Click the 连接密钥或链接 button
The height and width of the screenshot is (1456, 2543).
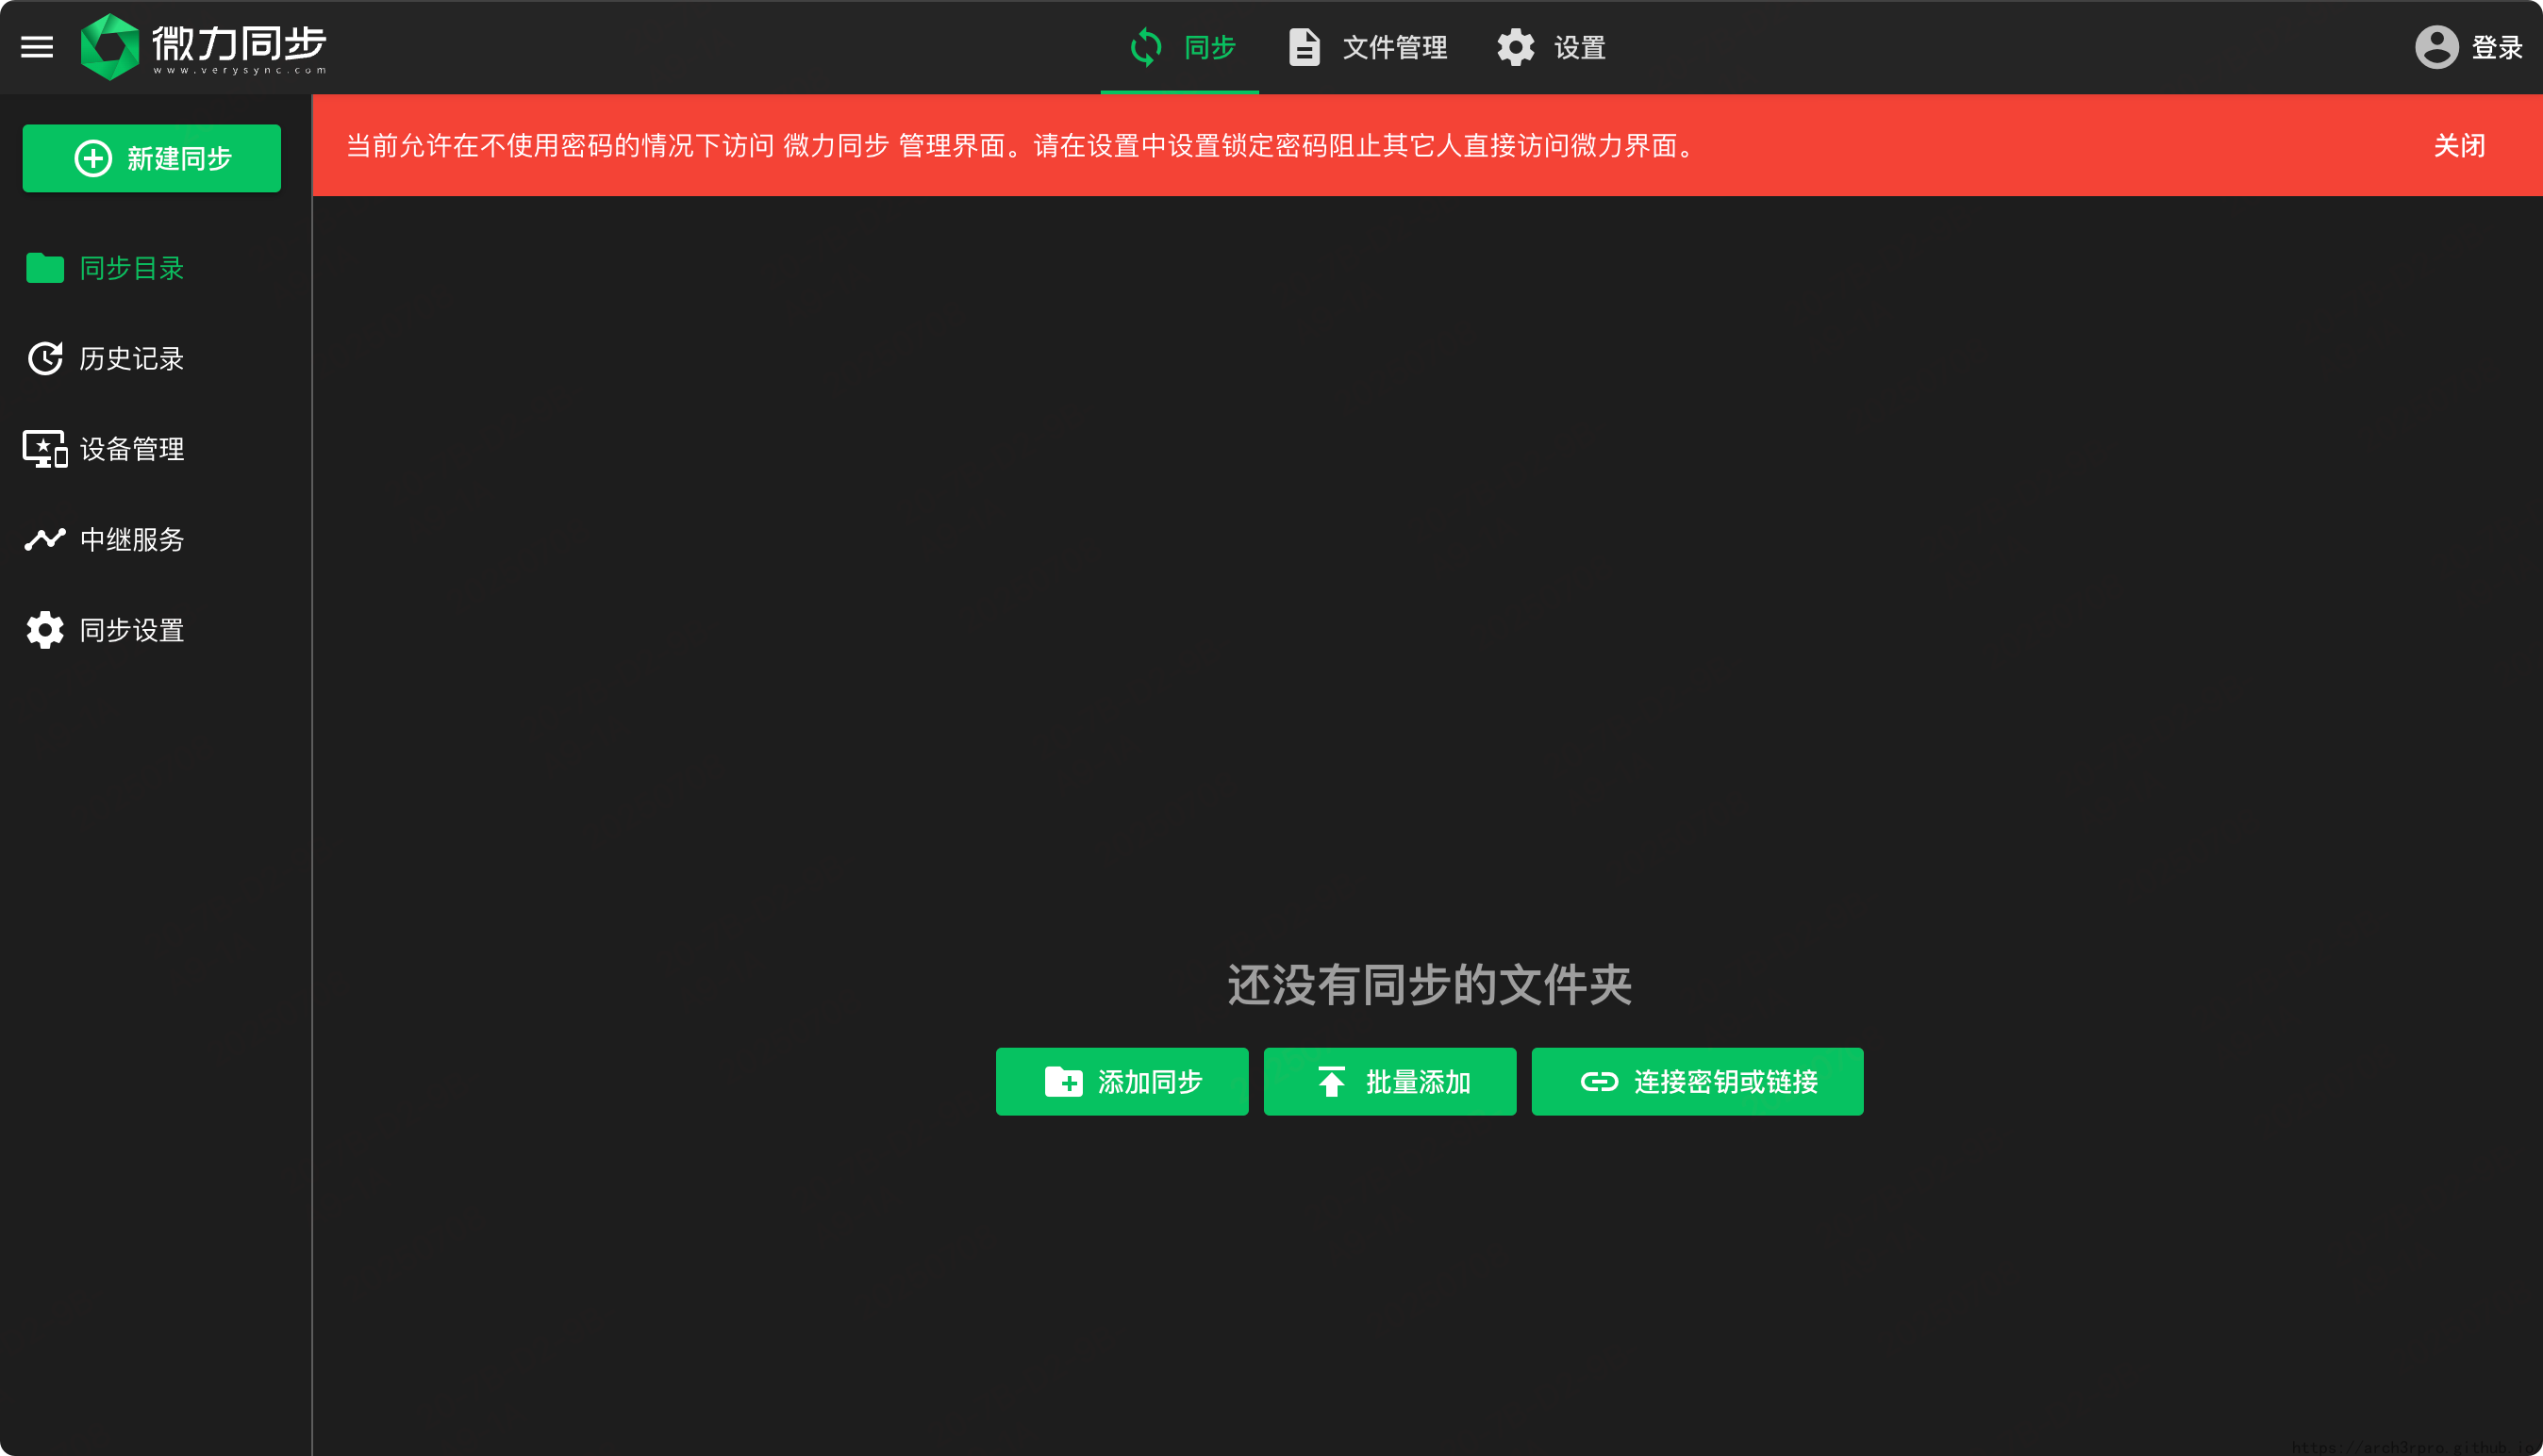click(1697, 1081)
